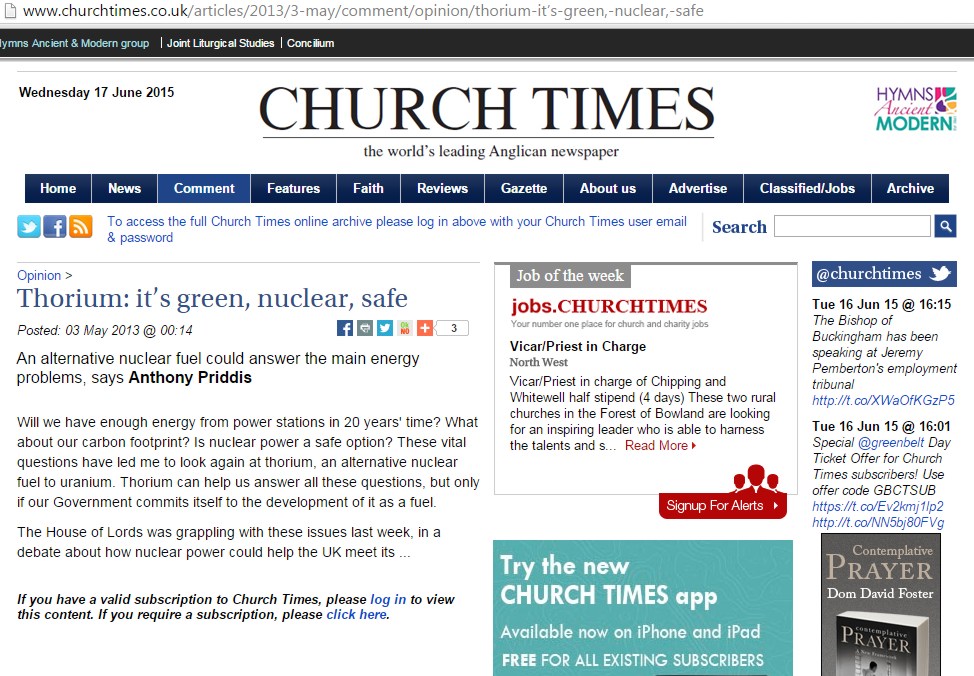Click the 'OK NO' share icon
Image resolution: width=974 pixels, height=676 pixels.
(x=404, y=328)
